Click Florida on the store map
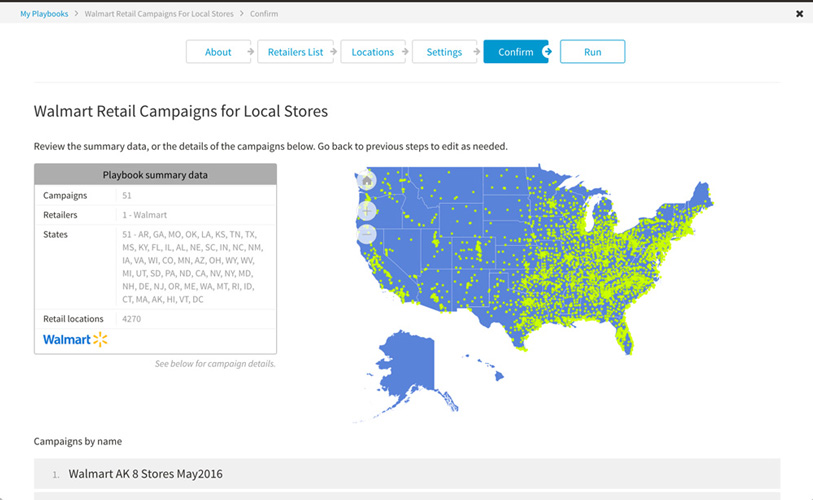Viewport: 813px width, 500px height. (x=622, y=337)
